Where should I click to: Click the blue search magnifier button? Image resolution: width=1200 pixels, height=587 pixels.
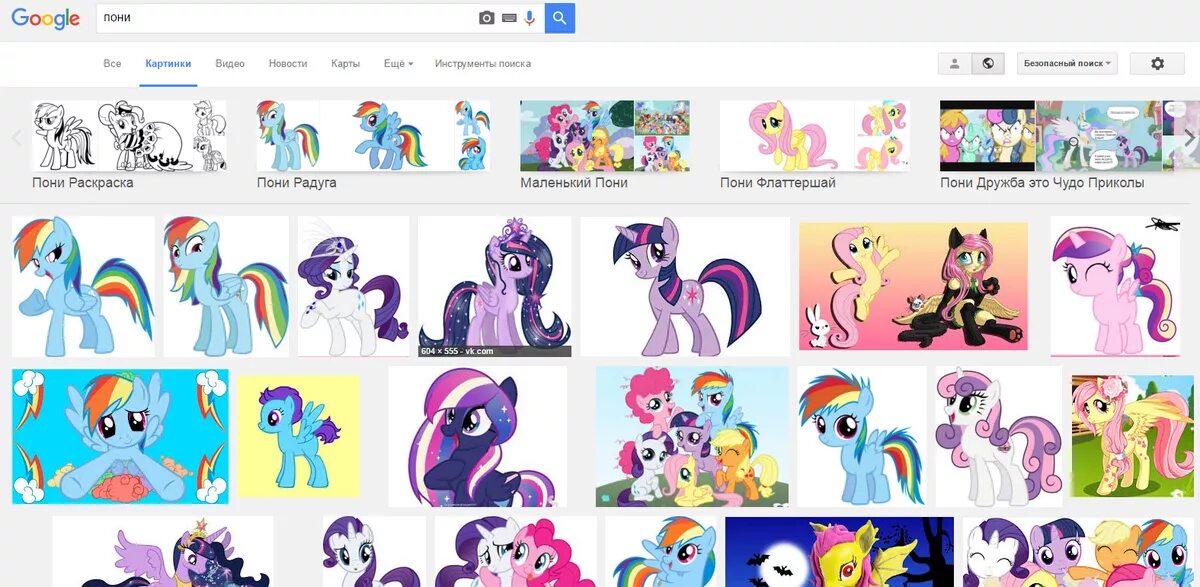tap(560, 18)
